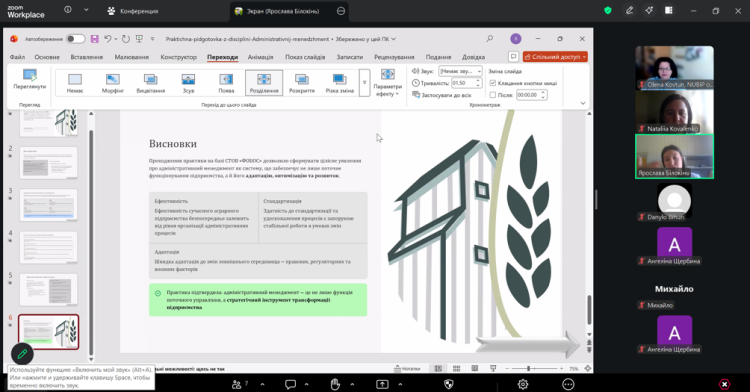The height and width of the screenshot is (392, 750).
Task: Start slideshow from quick access toolbar
Action: (x=139, y=39)
